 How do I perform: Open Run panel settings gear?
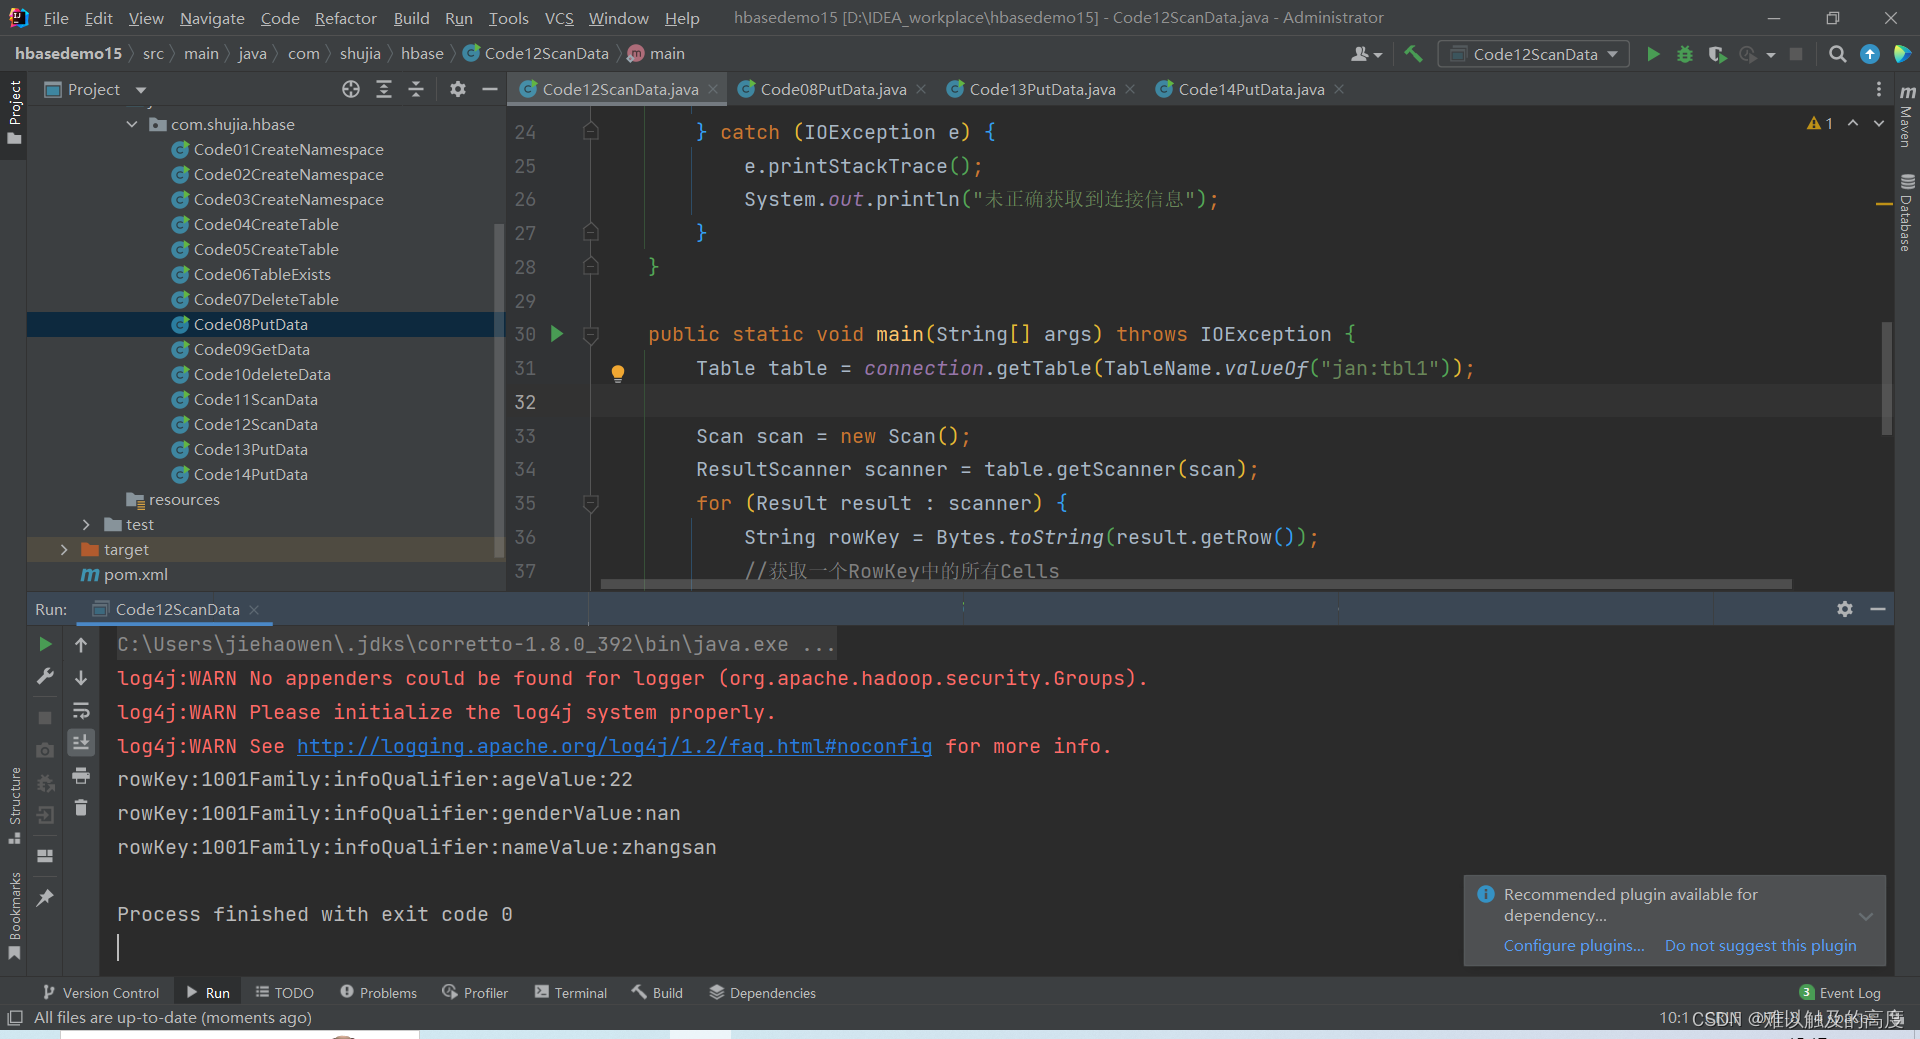[1845, 609]
